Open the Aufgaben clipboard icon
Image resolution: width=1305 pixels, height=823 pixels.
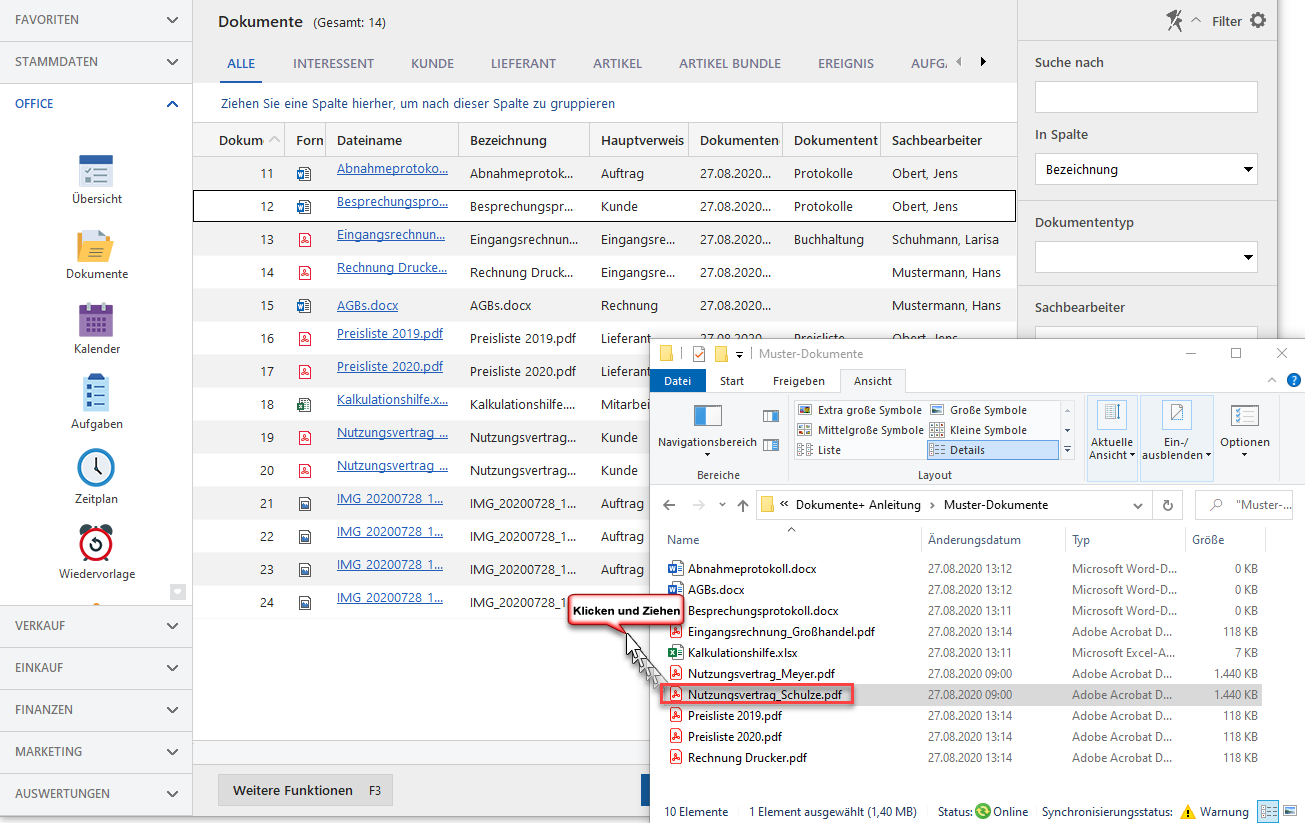[x=96, y=394]
